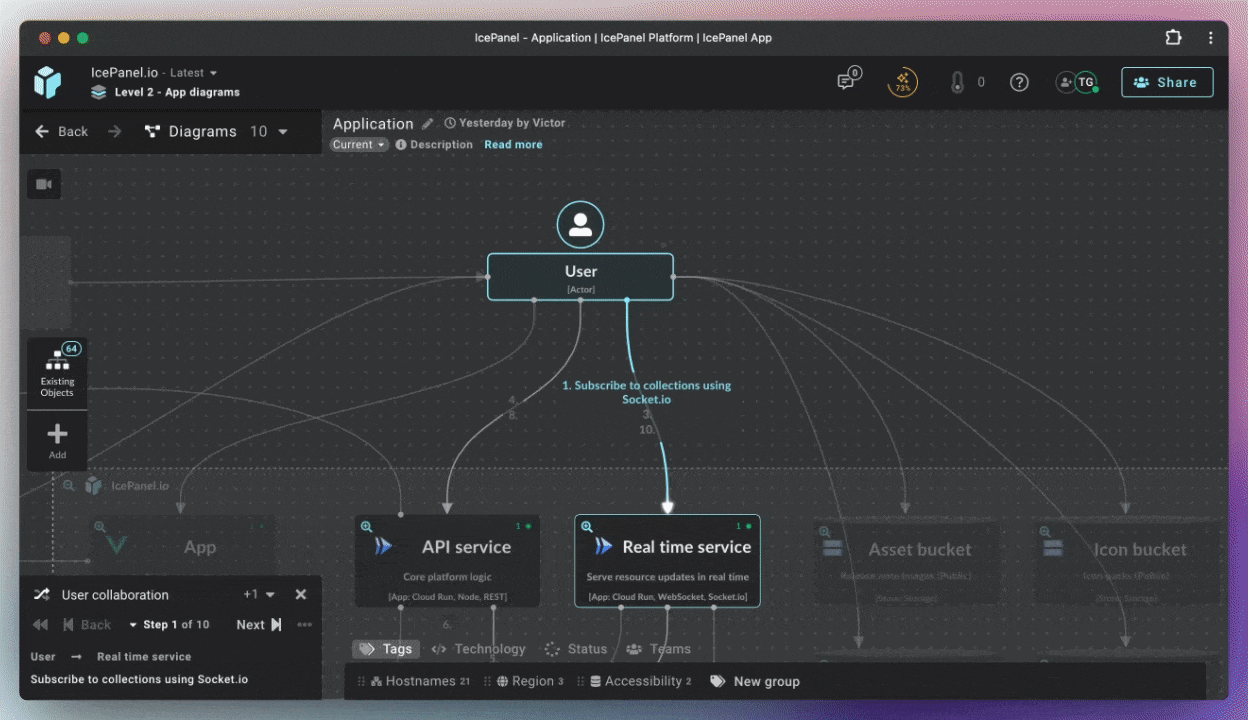Click the 73% score indicator icon
This screenshot has width=1248, height=720.
click(902, 82)
